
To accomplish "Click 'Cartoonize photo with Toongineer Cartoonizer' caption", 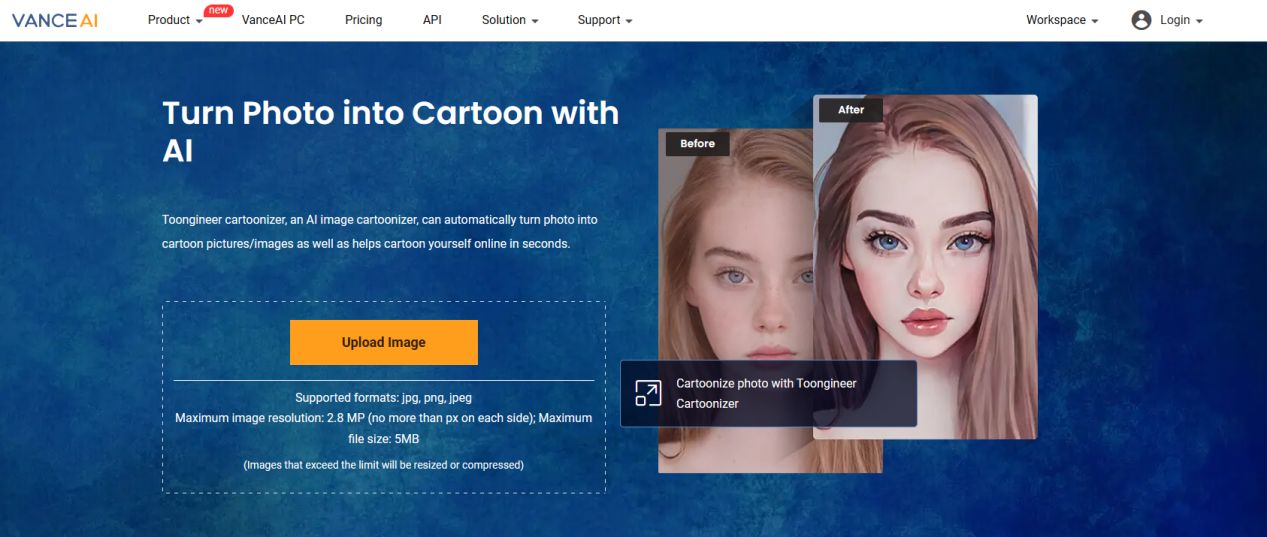I will coord(766,393).
